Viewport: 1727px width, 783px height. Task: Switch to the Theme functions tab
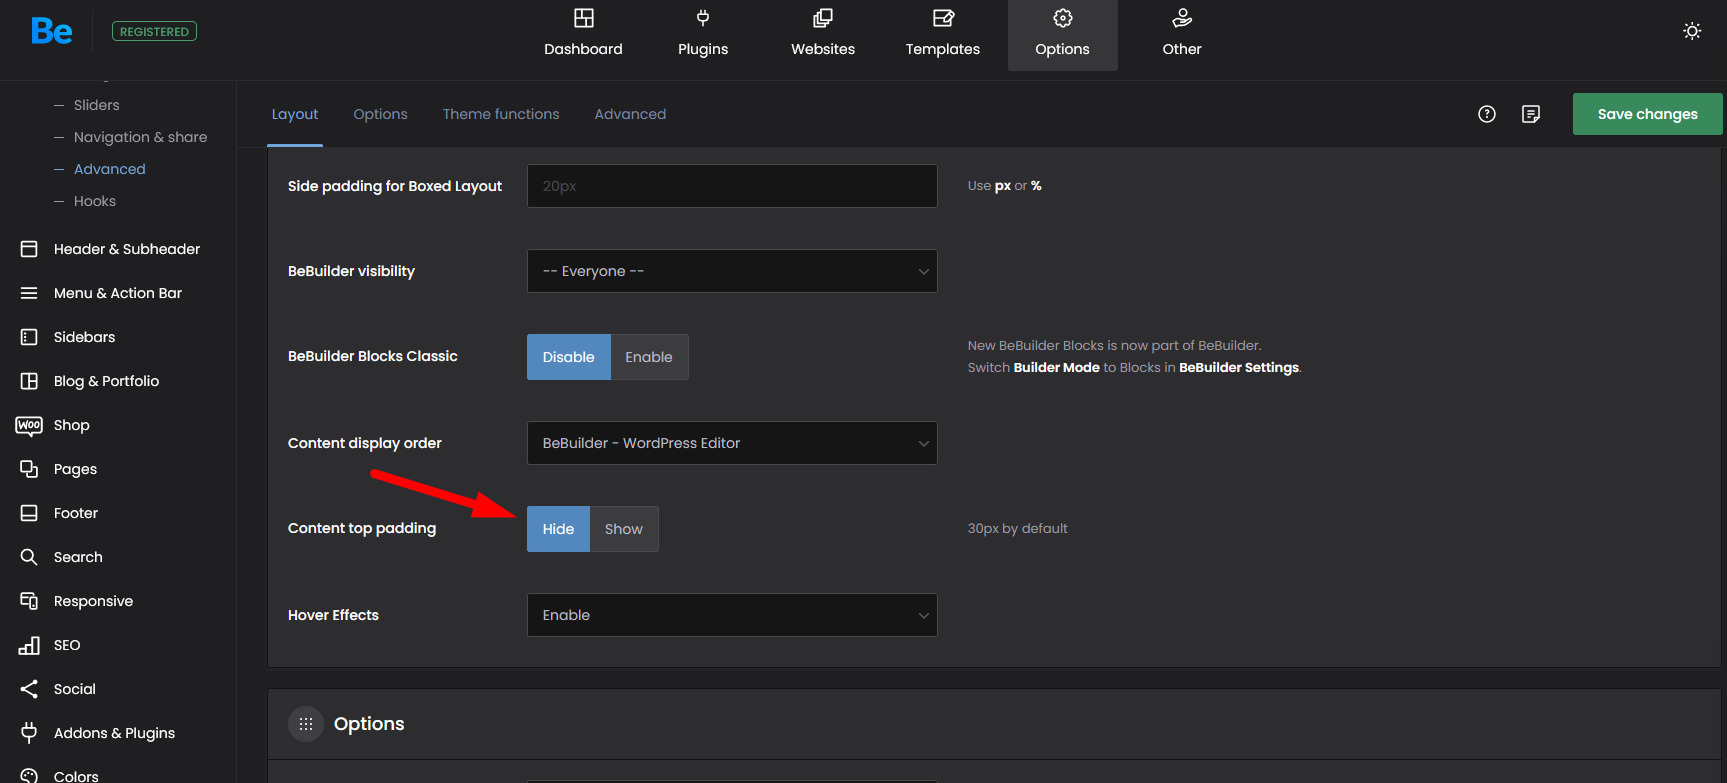coord(501,114)
